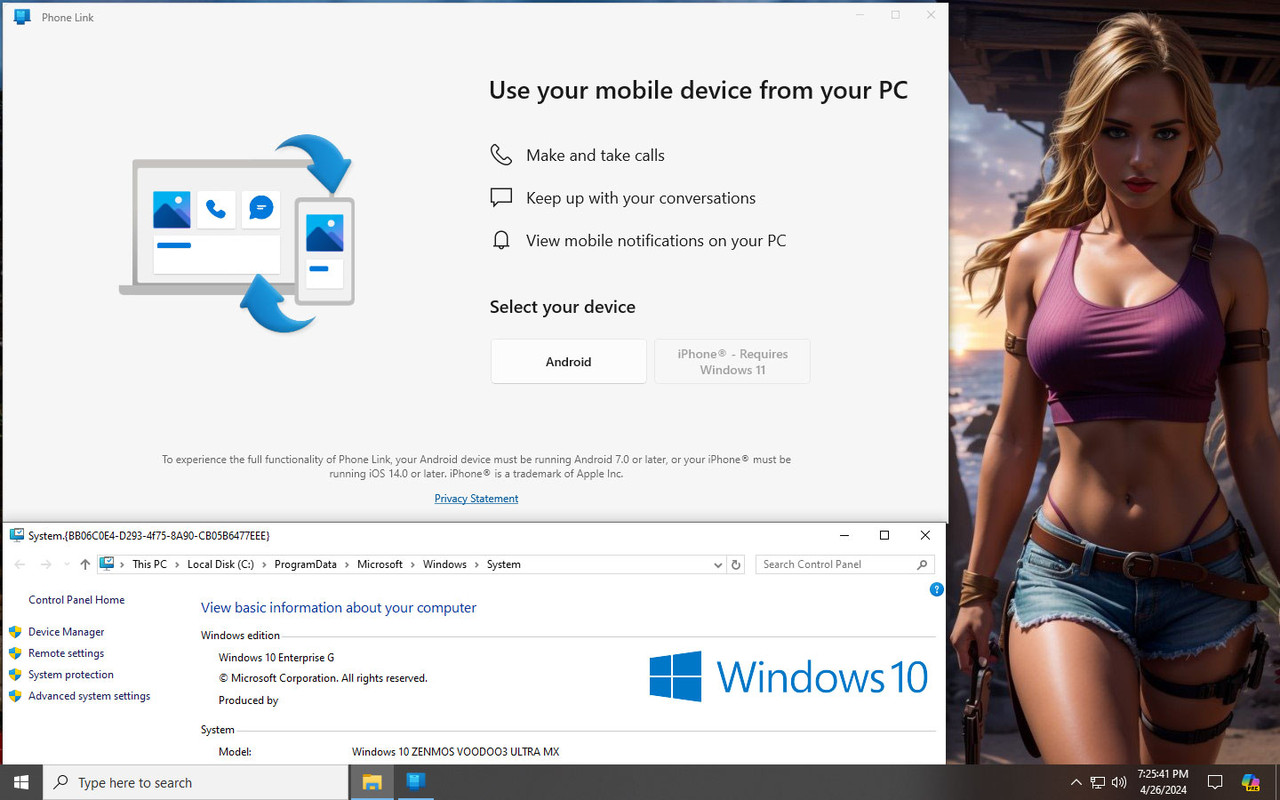Click the shield icon next to System protection
Screen dimensions: 1280x800
(15, 675)
